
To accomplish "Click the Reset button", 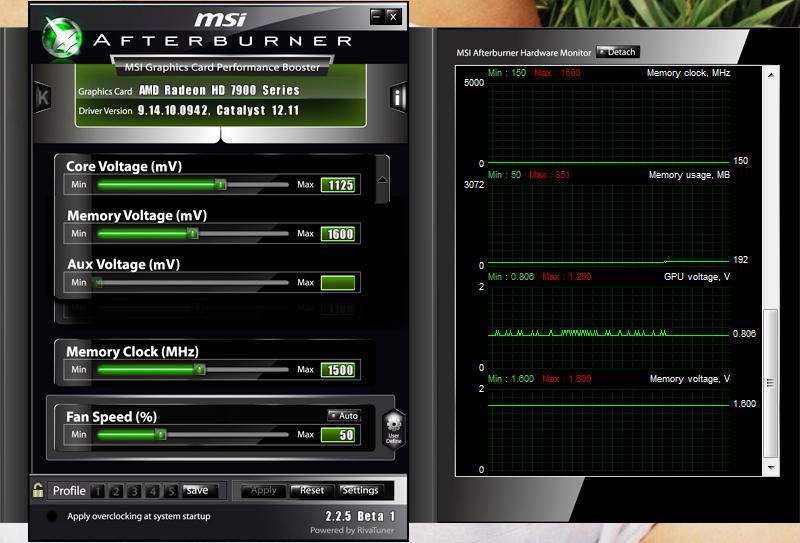I will tap(312, 490).
